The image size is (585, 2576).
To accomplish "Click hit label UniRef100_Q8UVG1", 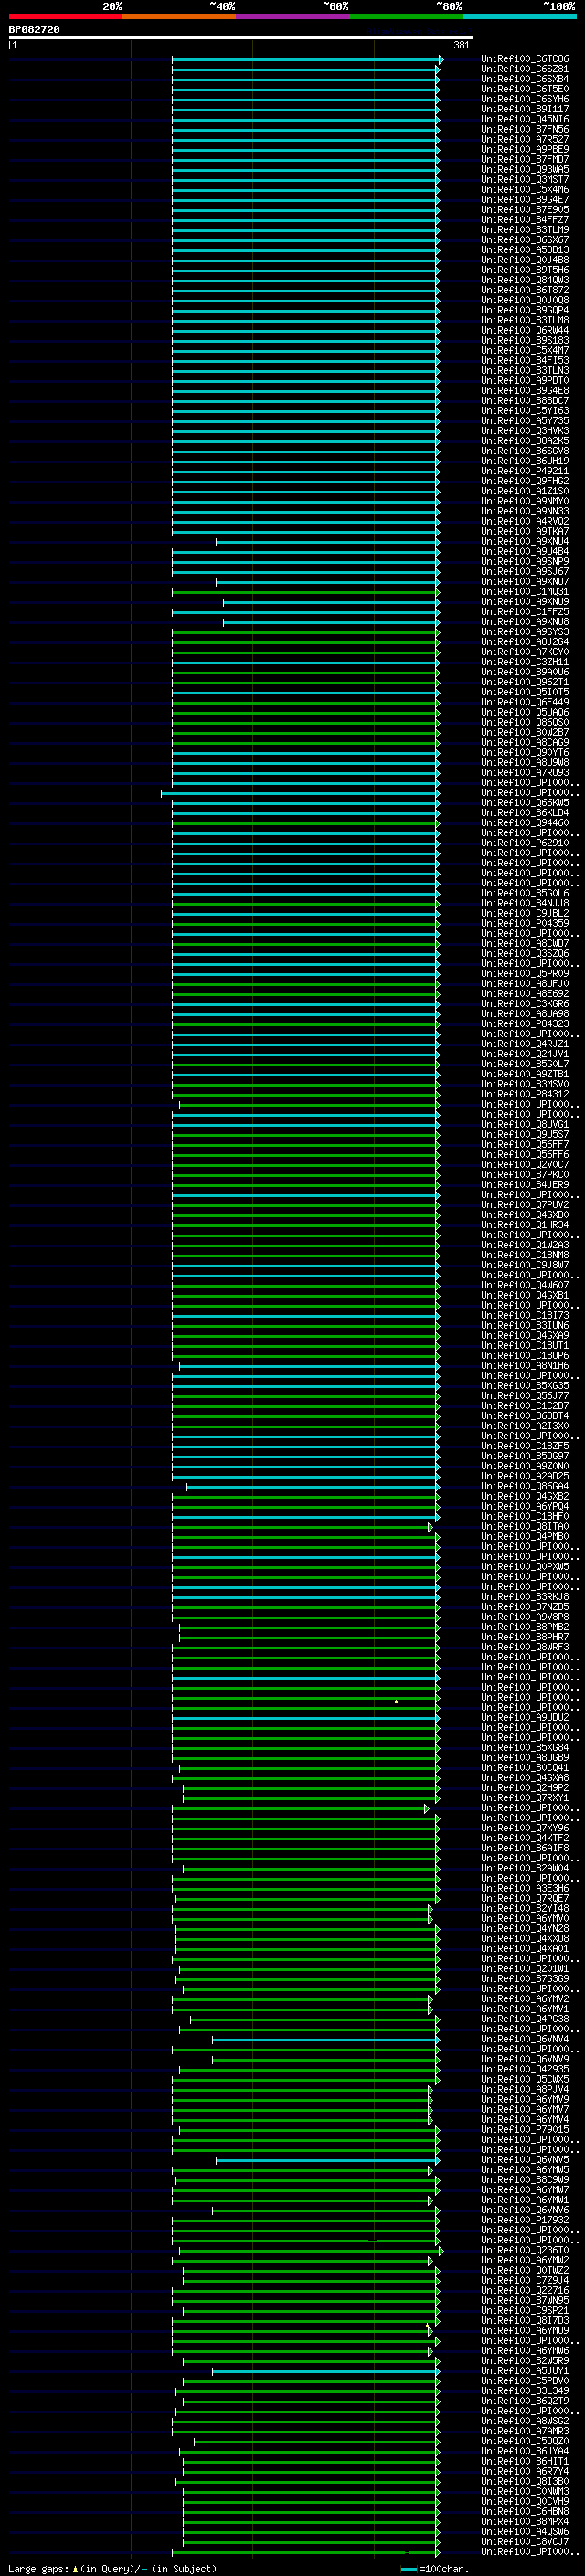I will point(525,1124).
